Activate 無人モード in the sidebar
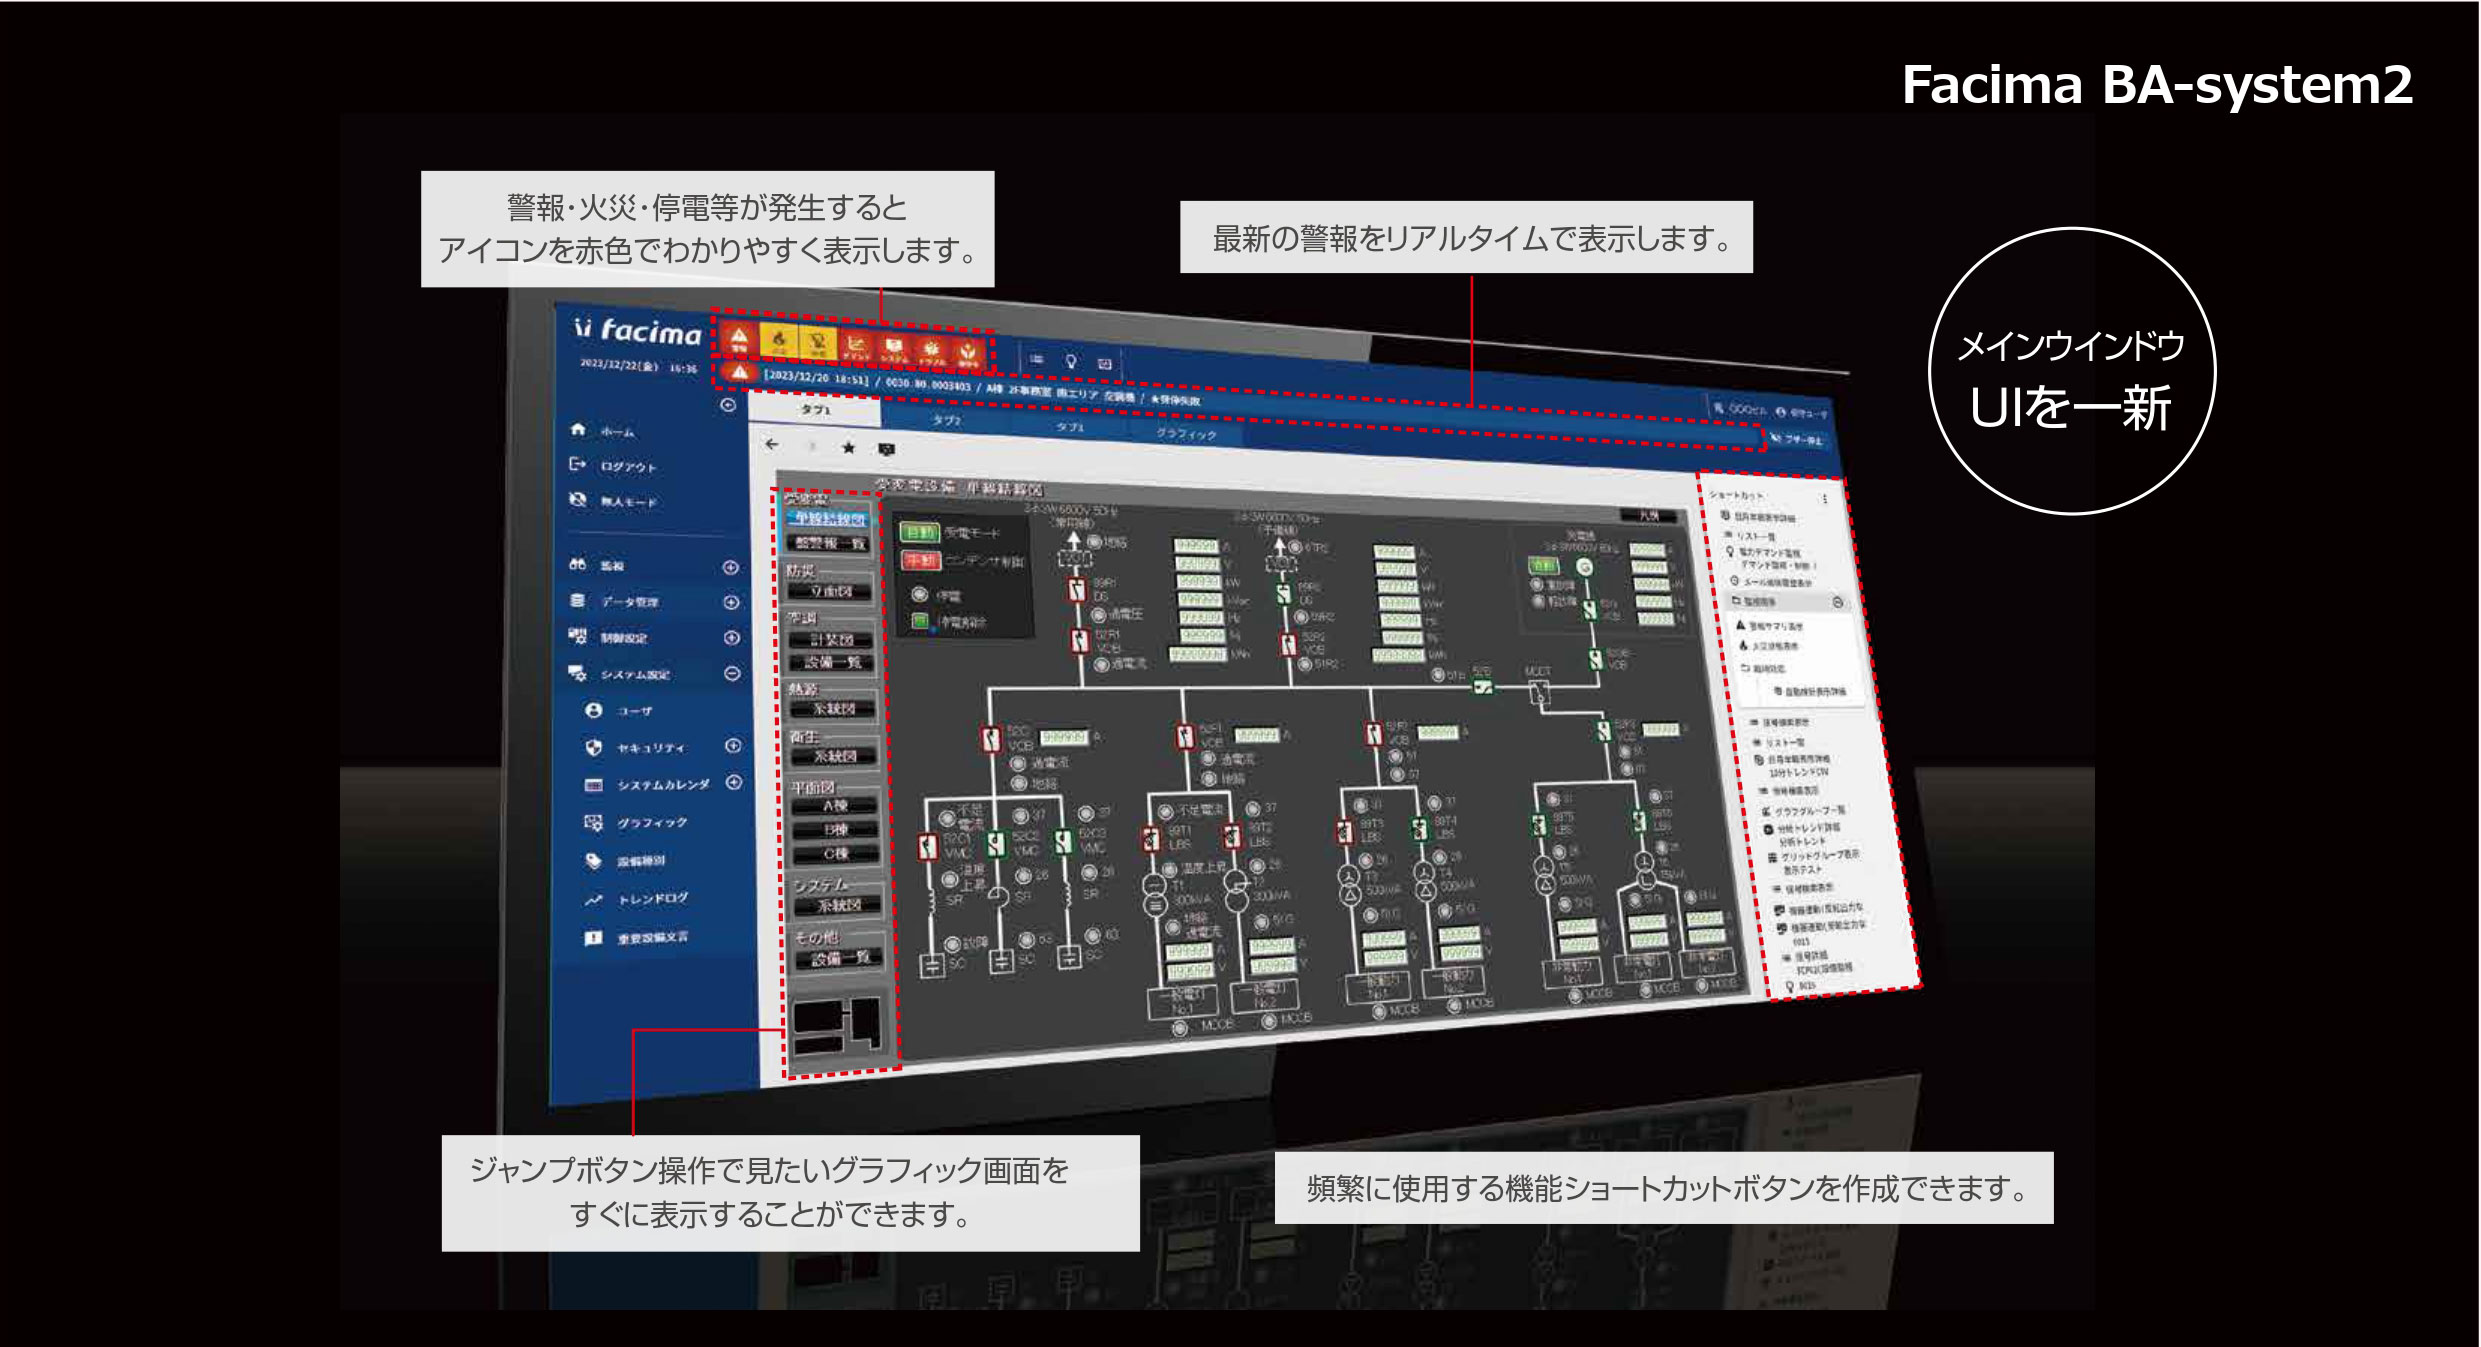 pyautogui.click(x=612, y=500)
